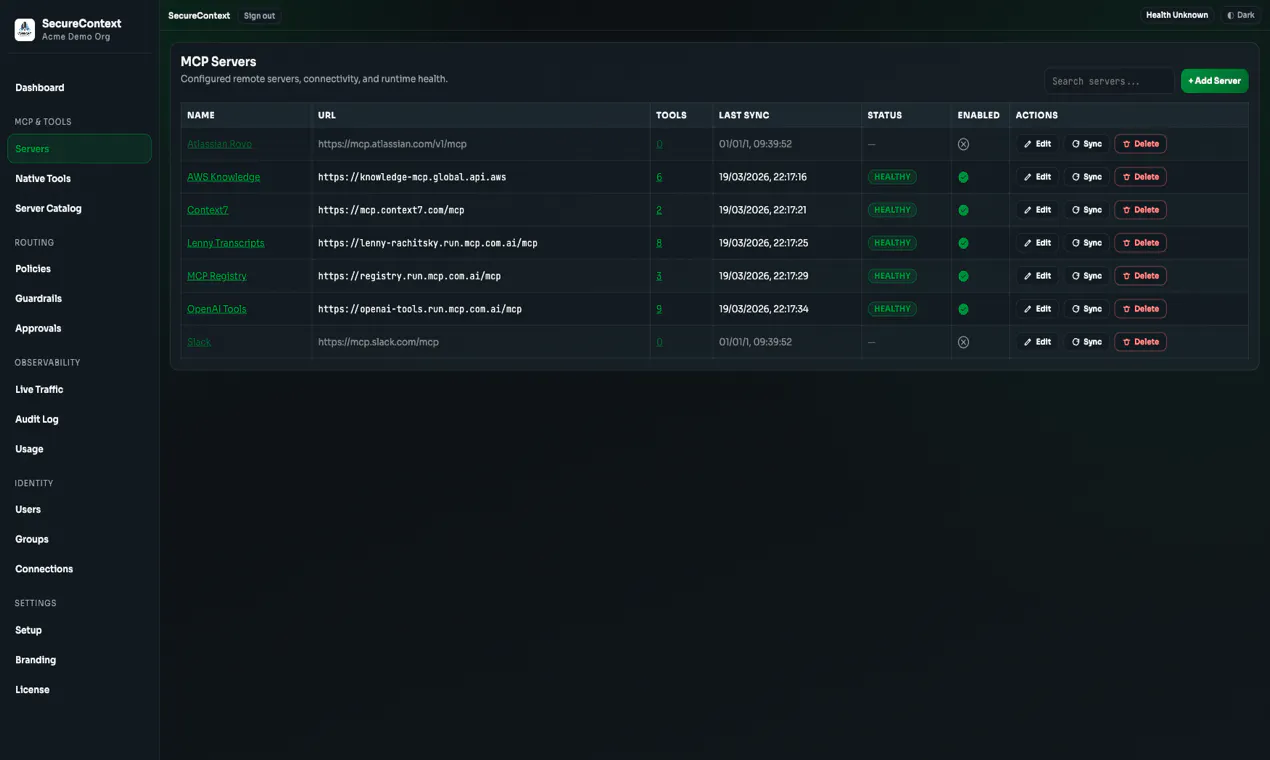Sync the Lenny Transcripts server
The height and width of the screenshot is (760, 1270).
pos(1087,243)
